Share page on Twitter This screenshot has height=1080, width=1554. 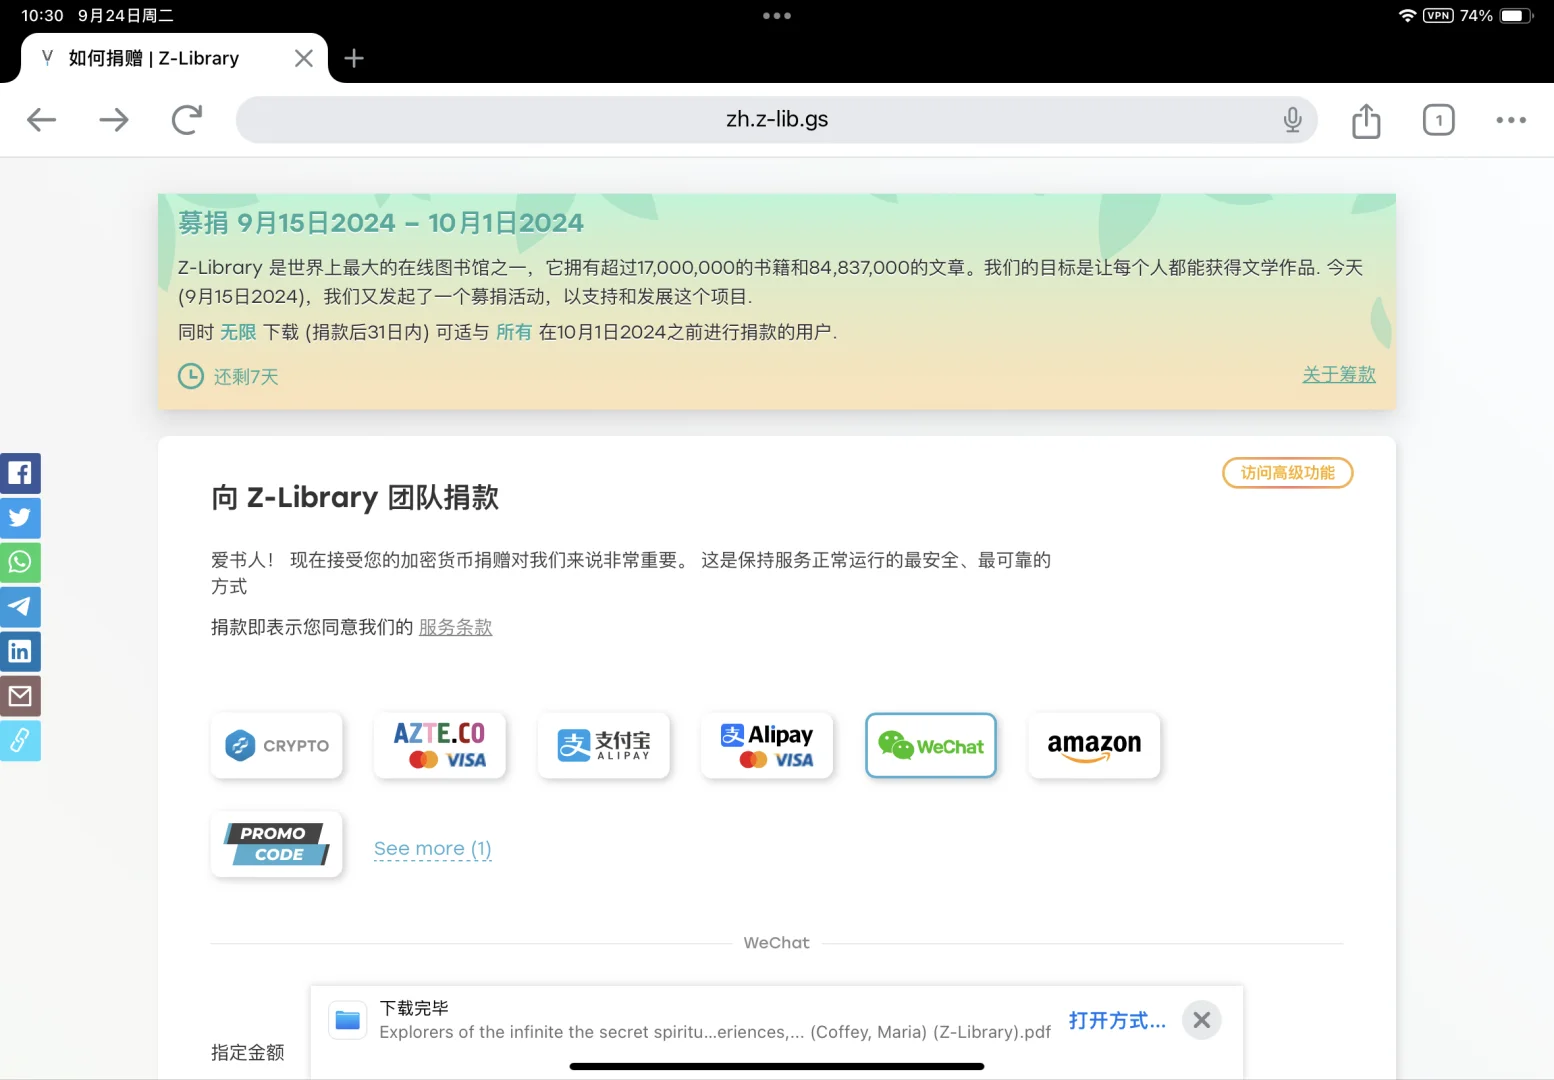20,517
